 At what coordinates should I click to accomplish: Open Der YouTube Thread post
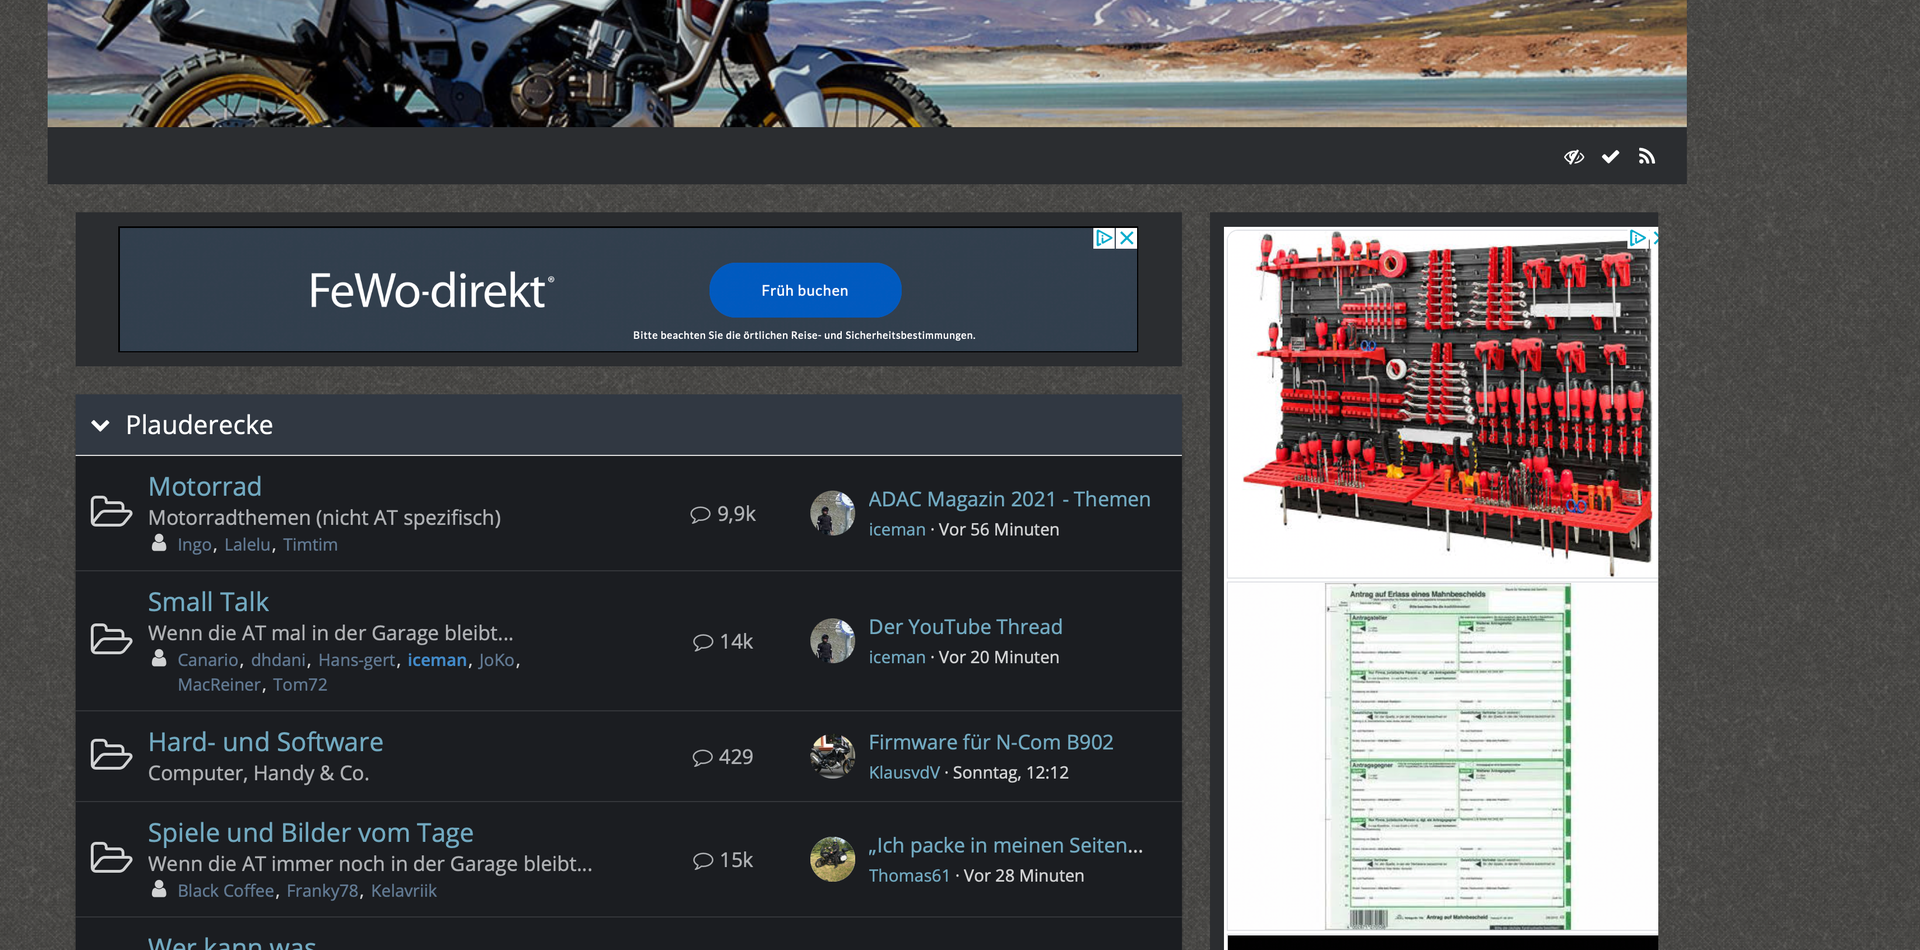[x=965, y=627]
